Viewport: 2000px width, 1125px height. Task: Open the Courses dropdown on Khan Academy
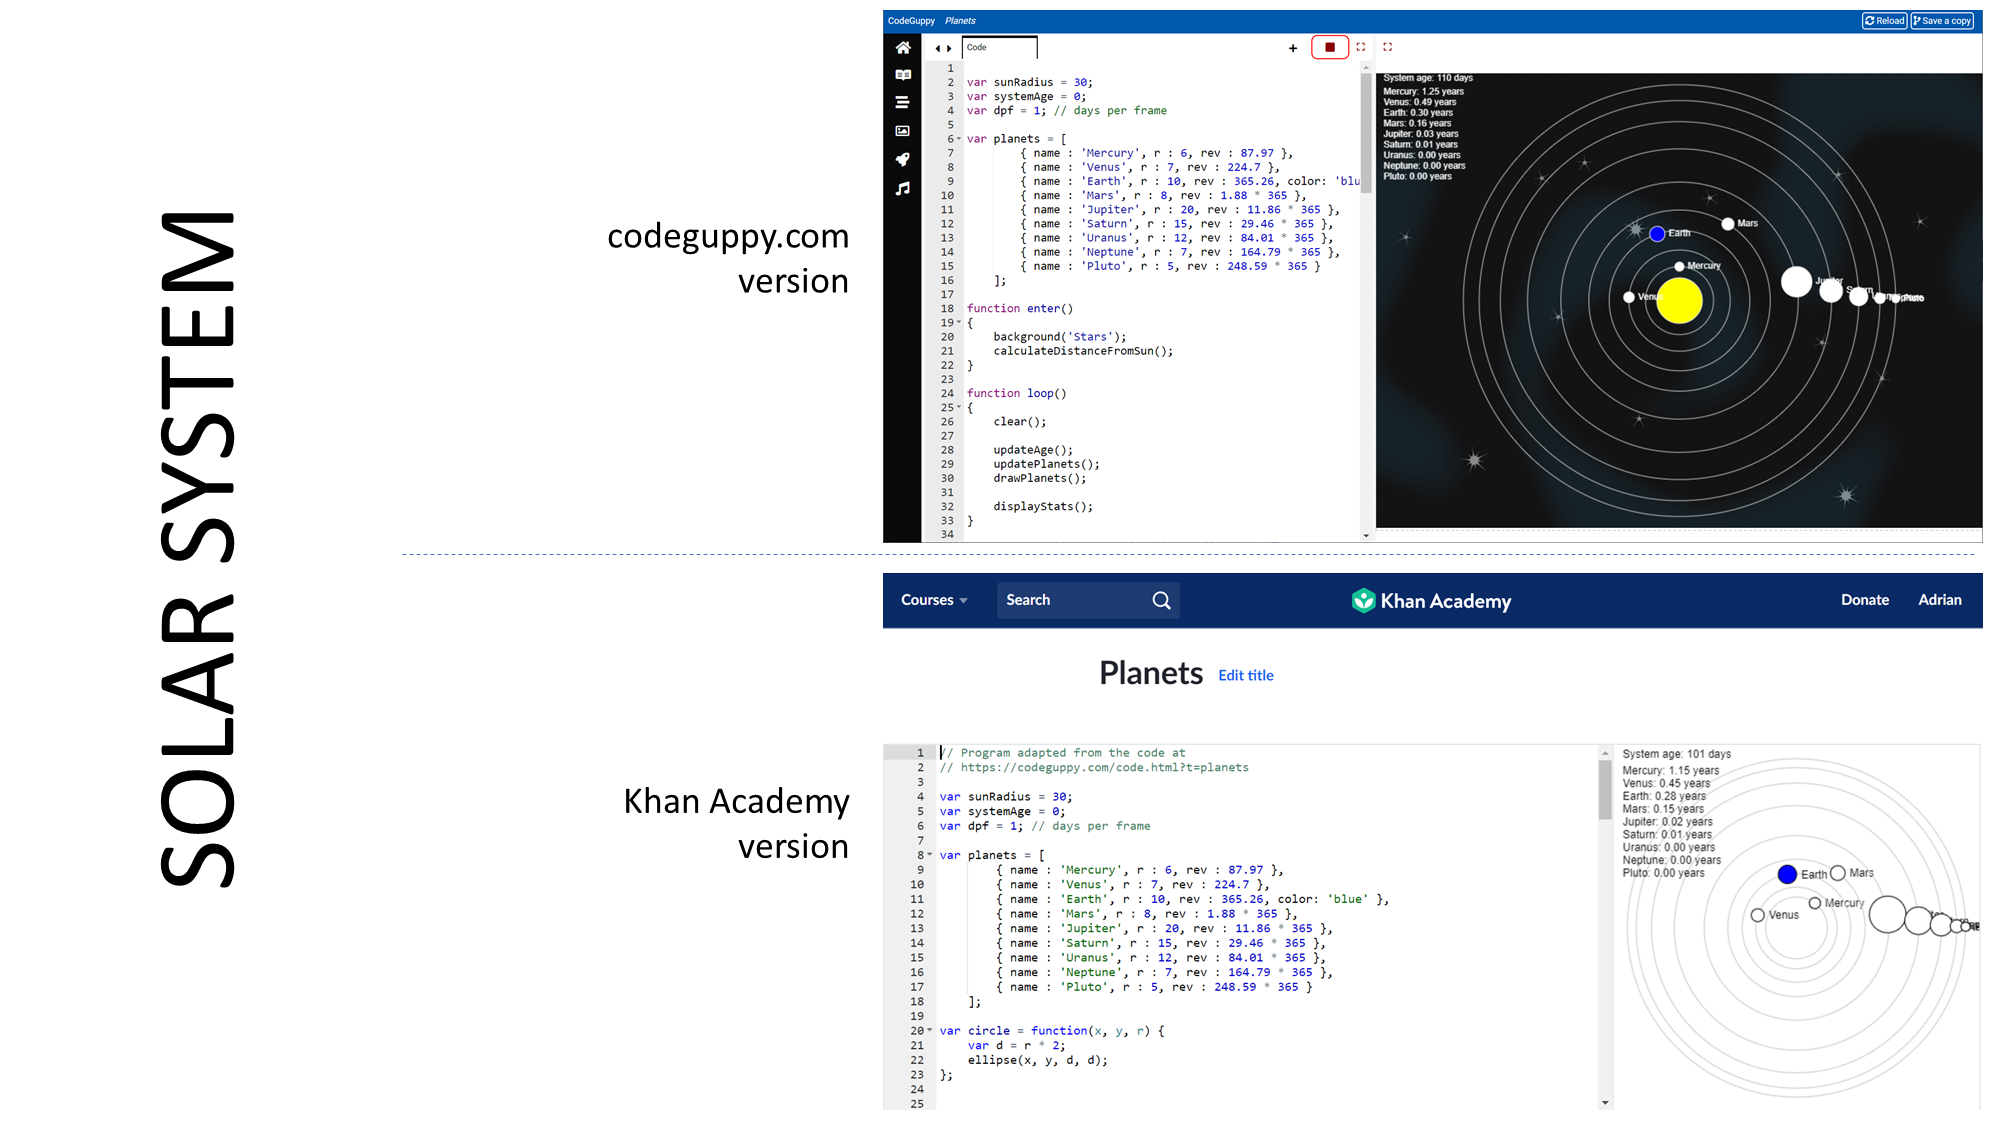[934, 600]
